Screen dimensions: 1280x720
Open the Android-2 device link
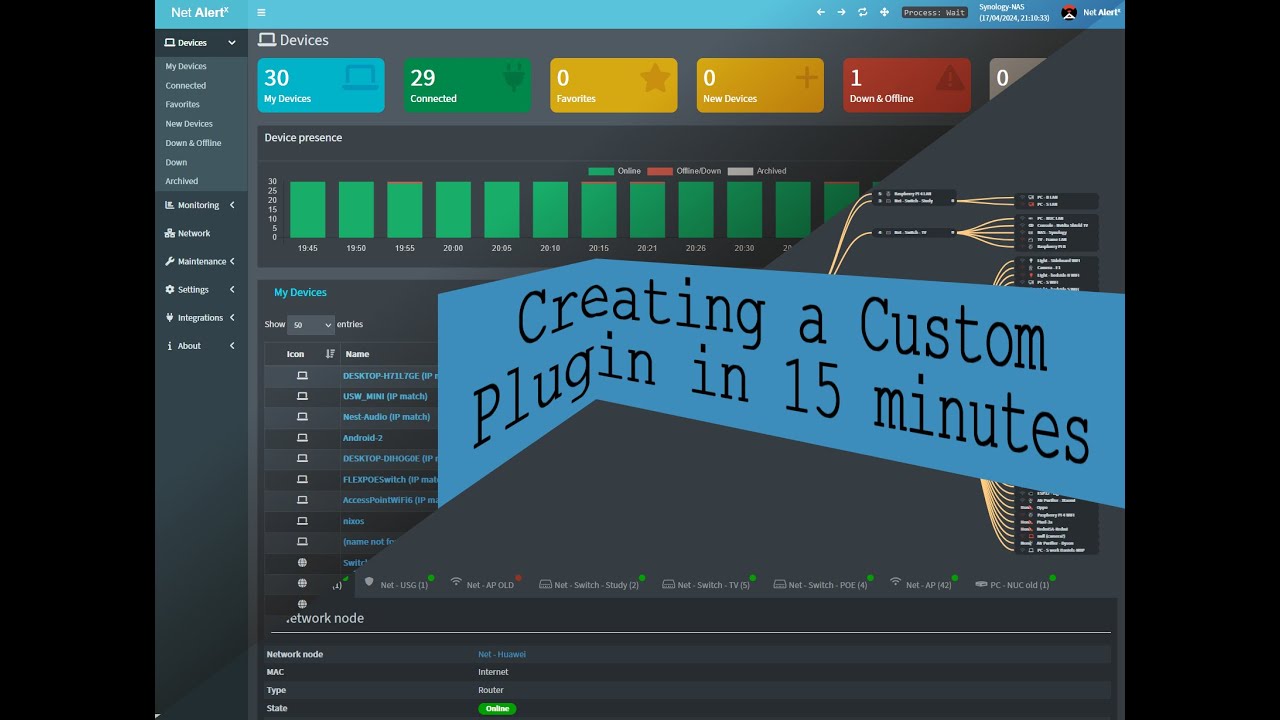[363, 438]
